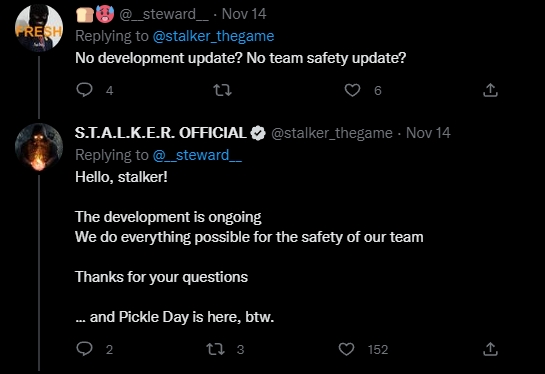Open the FRESH profile avatar
The height and width of the screenshot is (374, 545).
tap(39, 28)
